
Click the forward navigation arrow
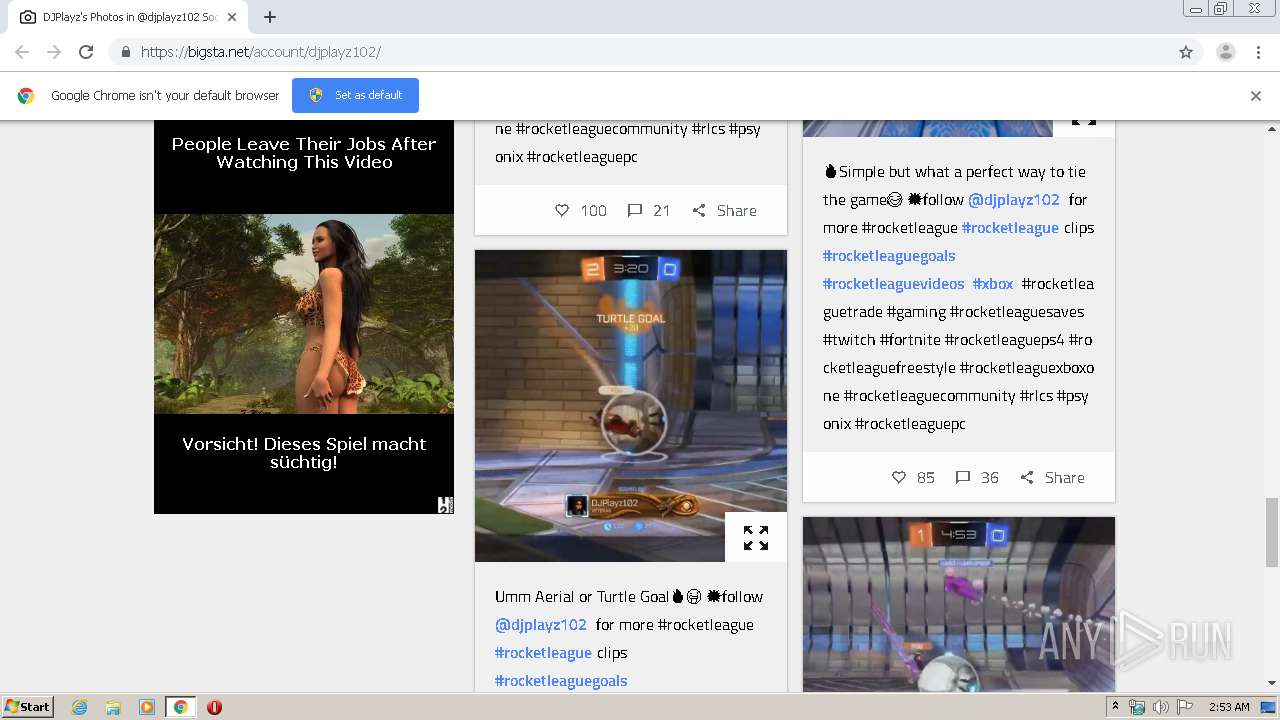[x=54, y=52]
